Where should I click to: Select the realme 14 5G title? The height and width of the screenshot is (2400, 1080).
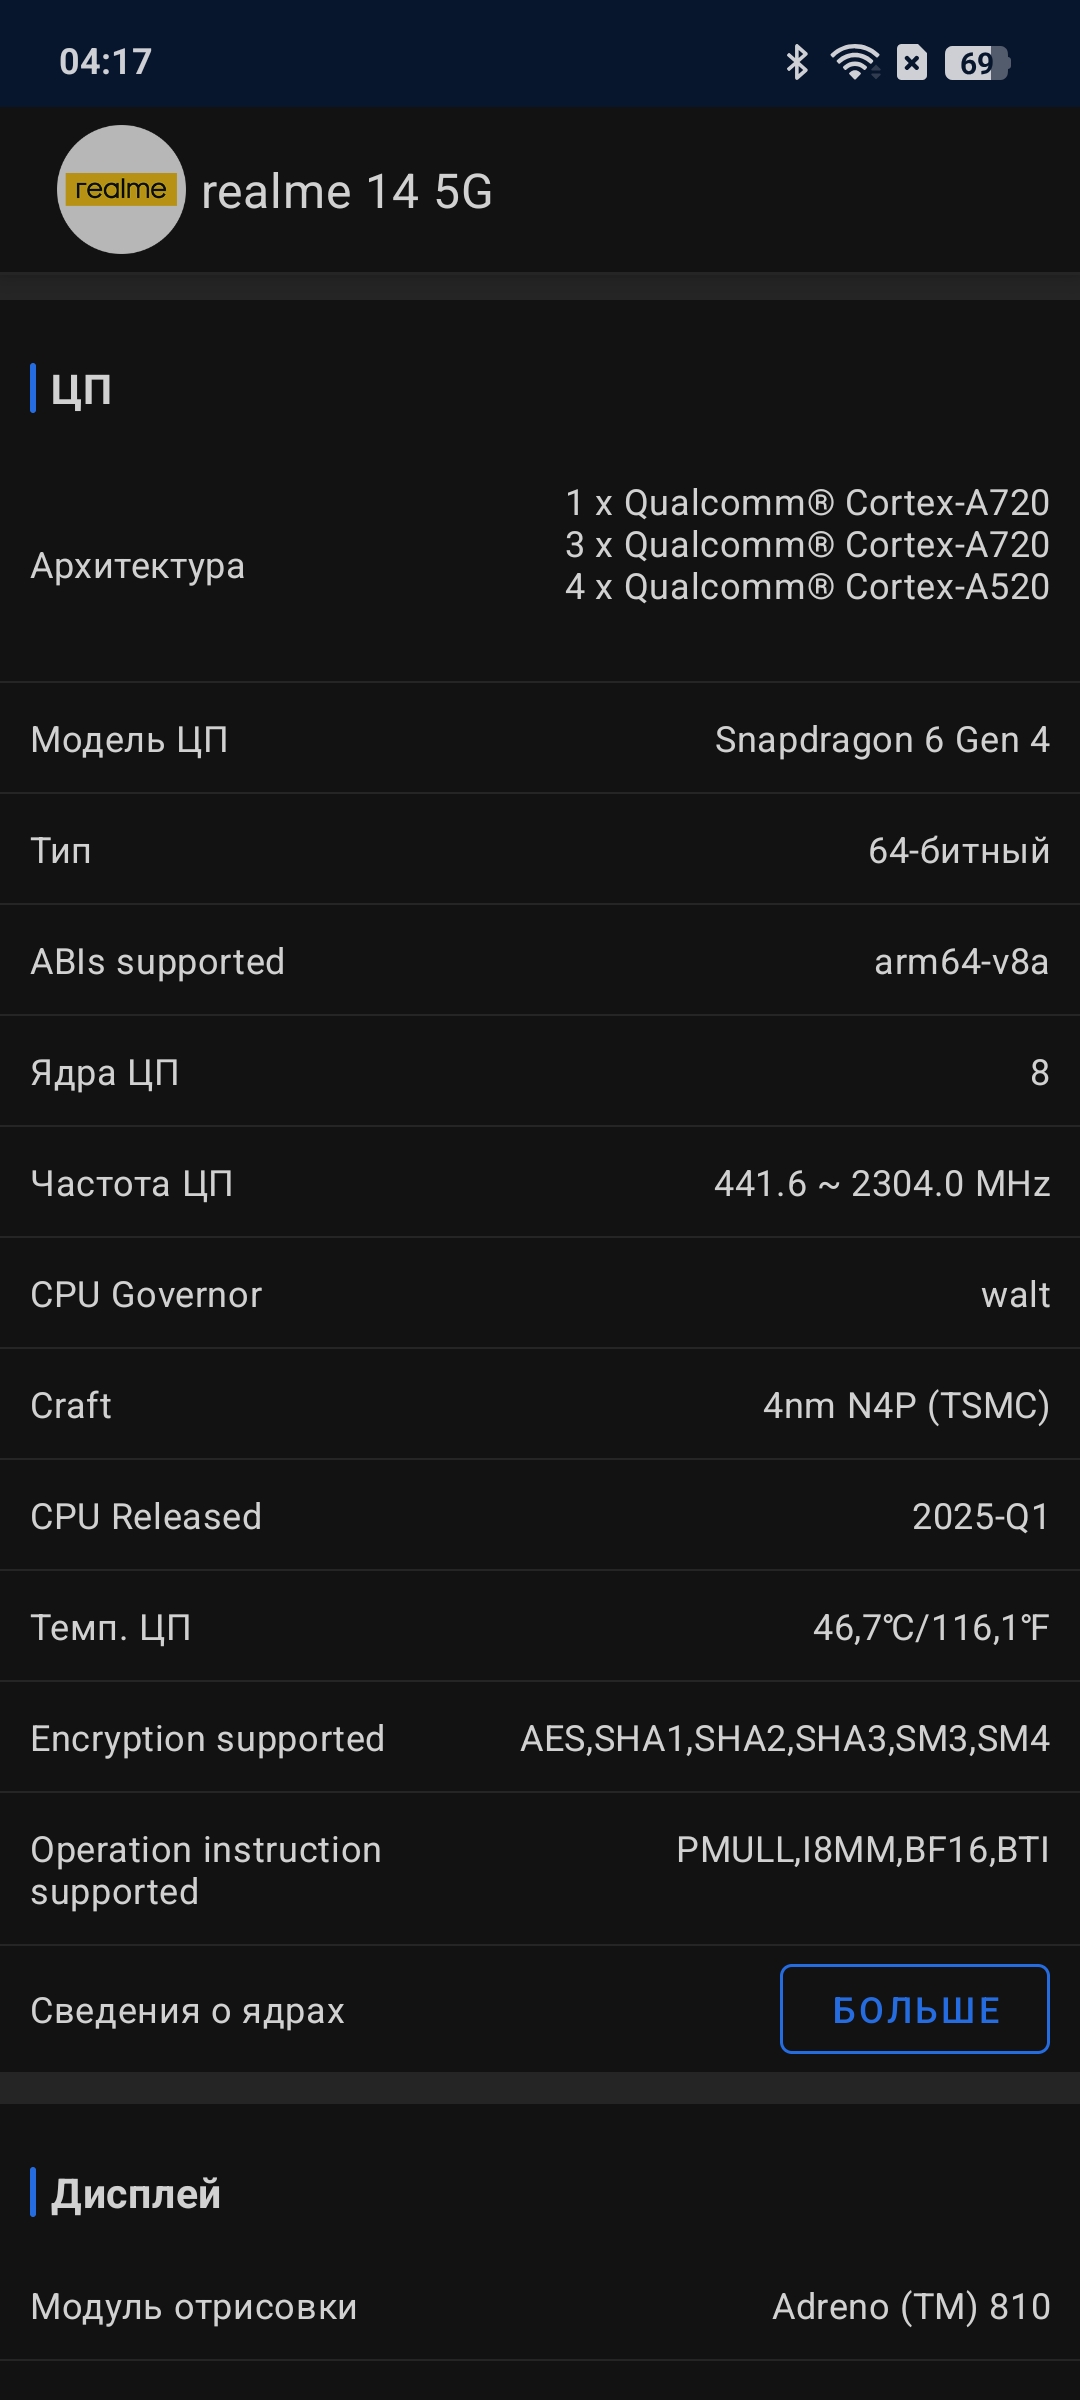347,192
